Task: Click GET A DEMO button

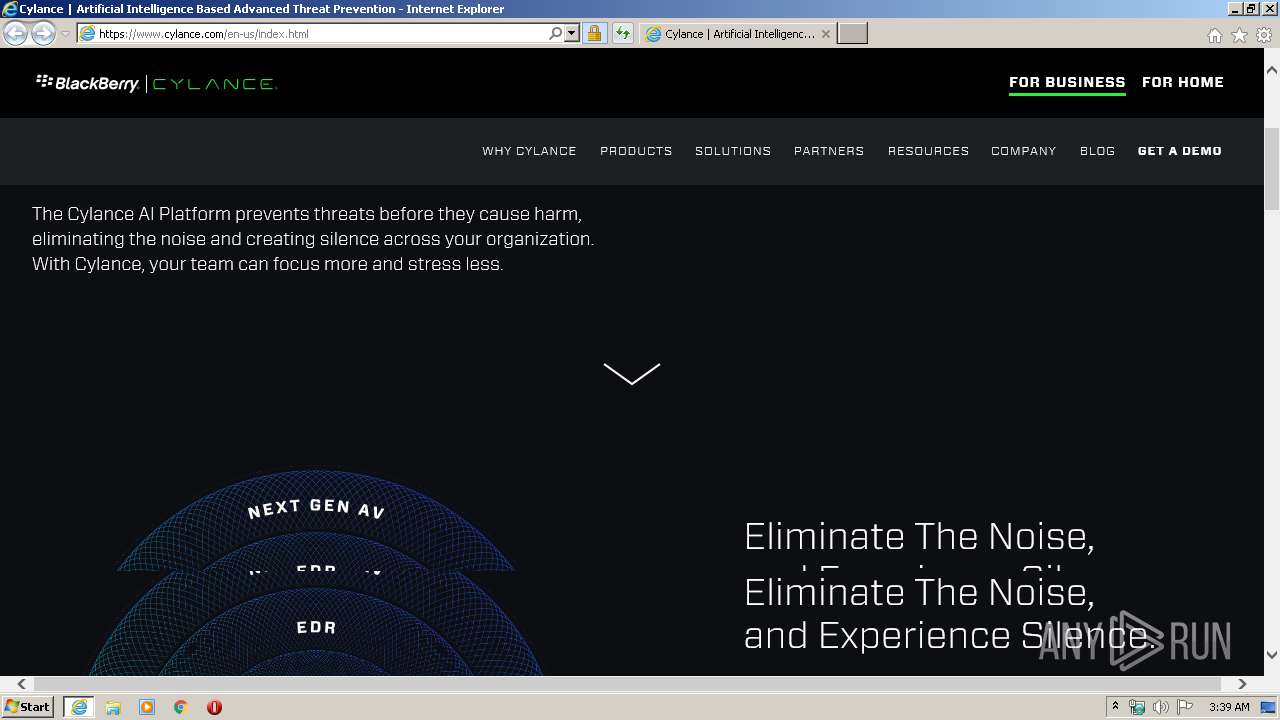Action: pos(1180,151)
